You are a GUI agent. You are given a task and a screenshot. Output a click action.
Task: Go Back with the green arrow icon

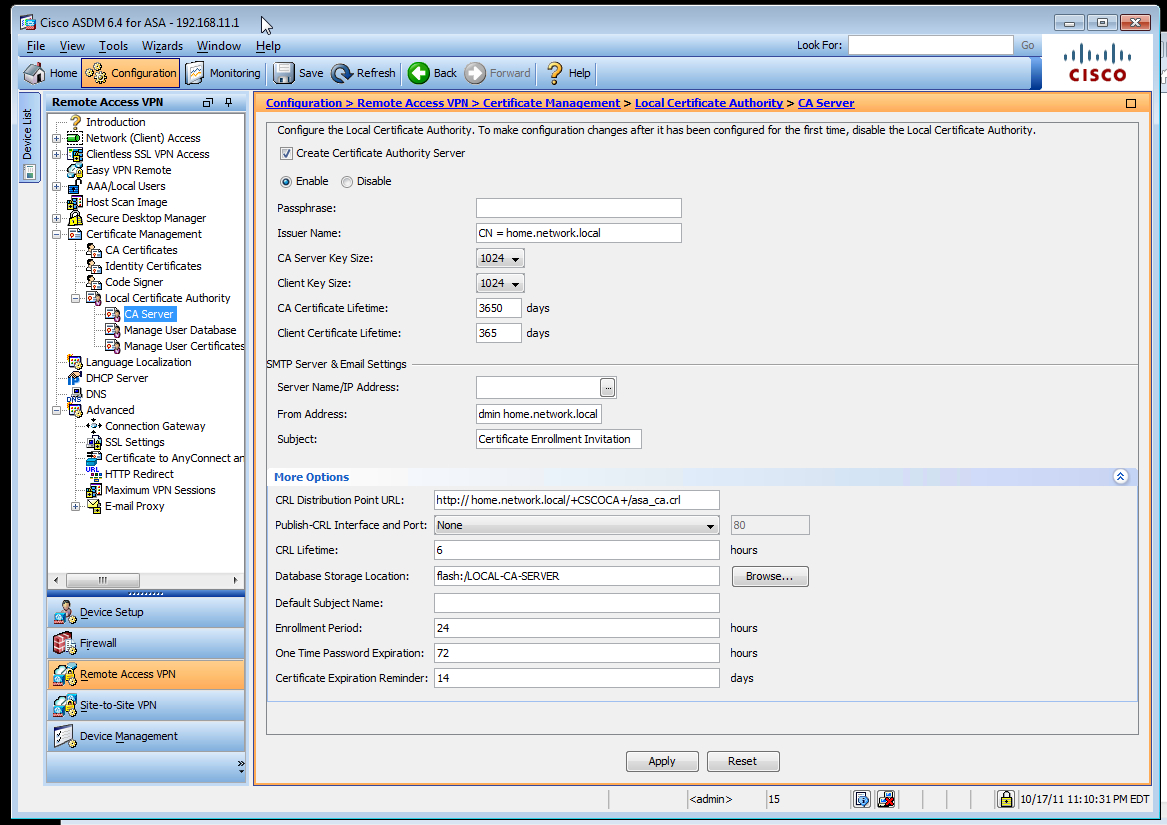pos(419,73)
